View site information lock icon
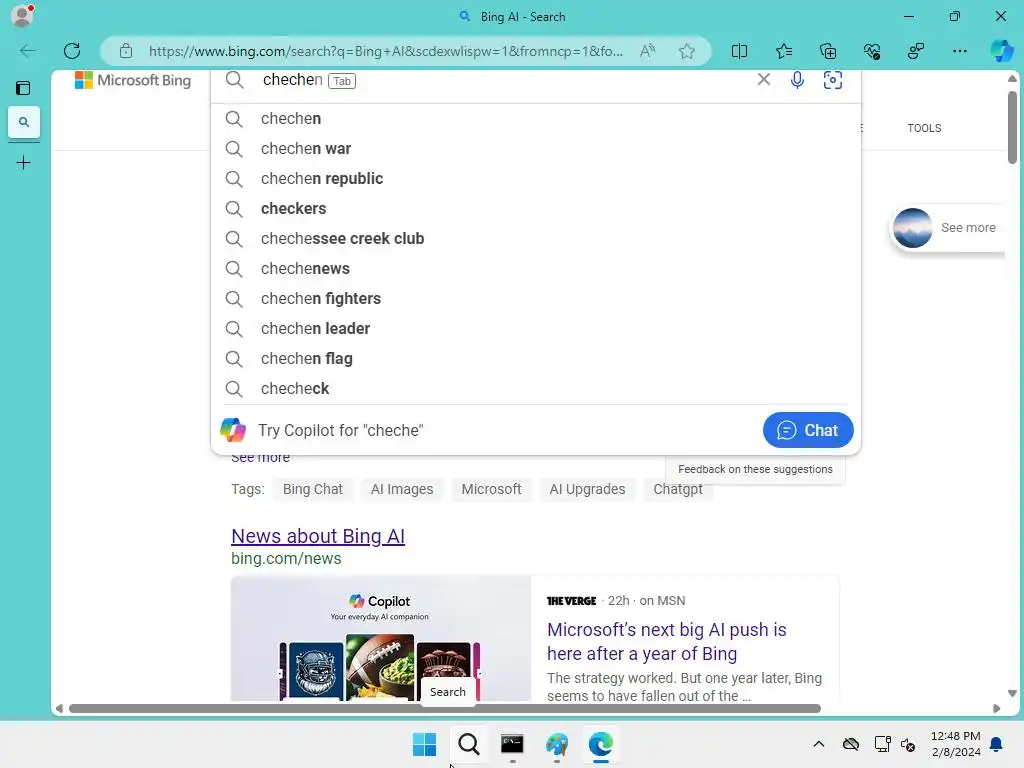Image resolution: width=1024 pixels, height=768 pixels. coord(126,51)
